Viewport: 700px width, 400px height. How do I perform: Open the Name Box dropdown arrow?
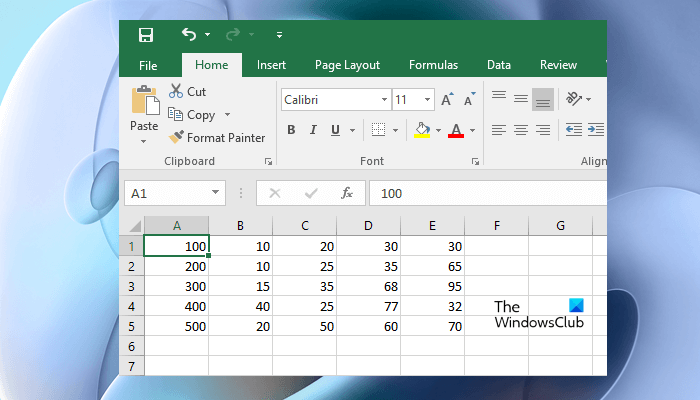[216, 193]
